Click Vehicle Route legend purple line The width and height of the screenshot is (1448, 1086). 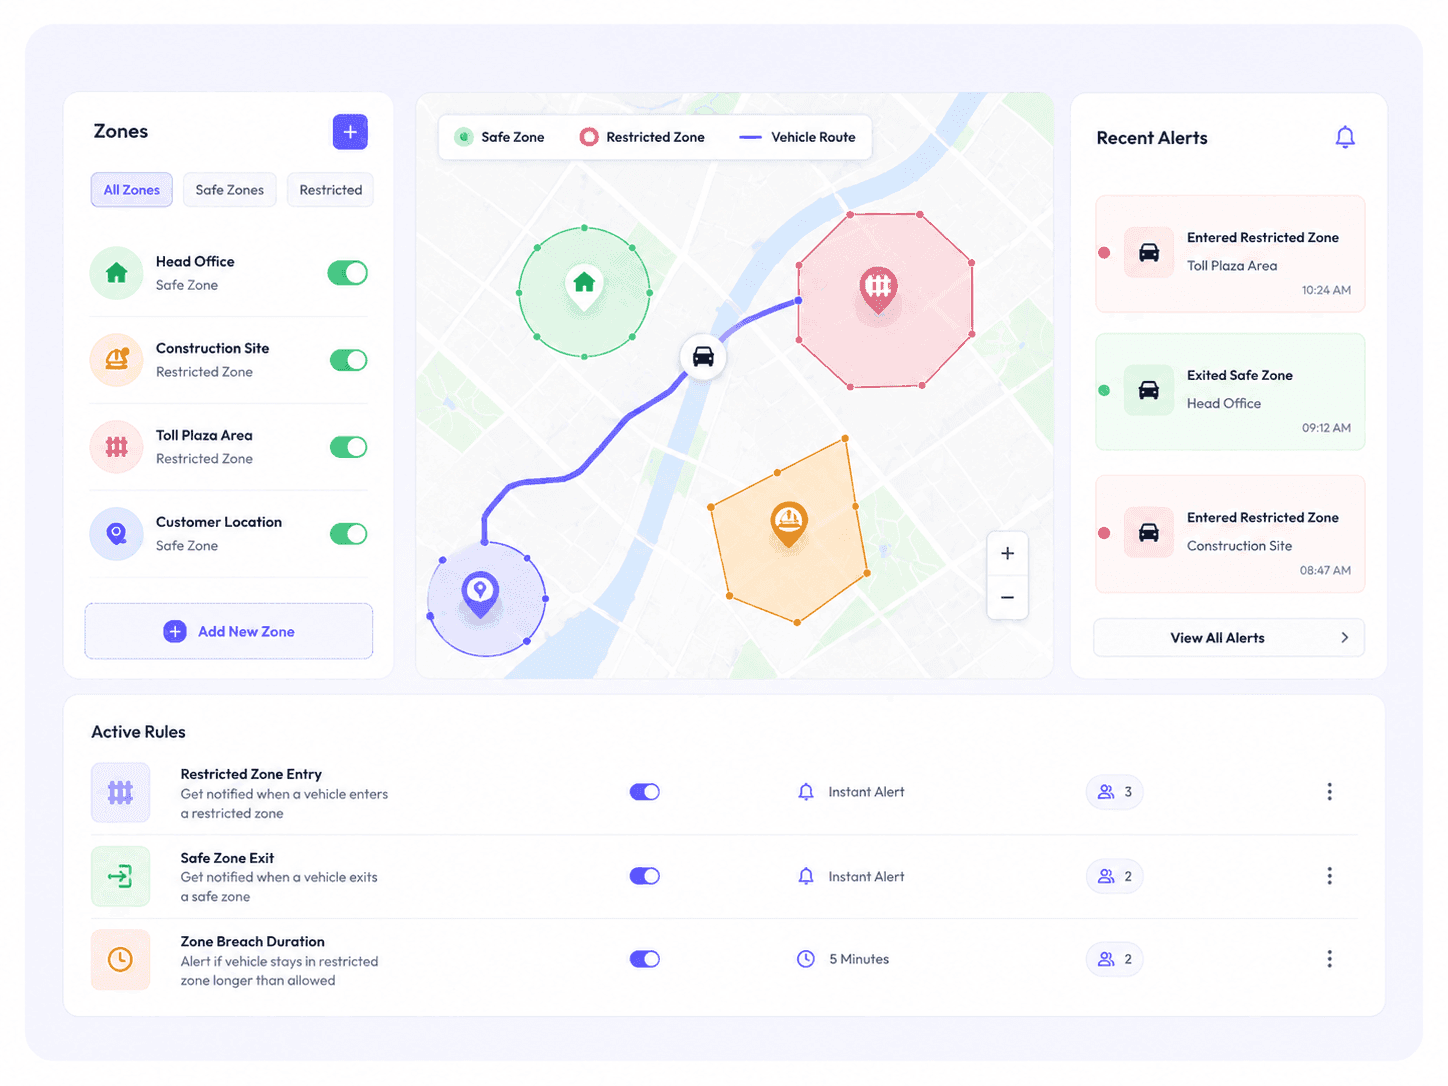pos(750,137)
